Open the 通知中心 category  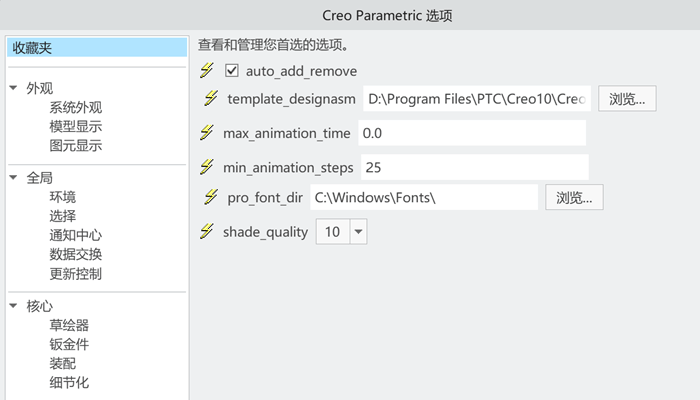click(75, 235)
